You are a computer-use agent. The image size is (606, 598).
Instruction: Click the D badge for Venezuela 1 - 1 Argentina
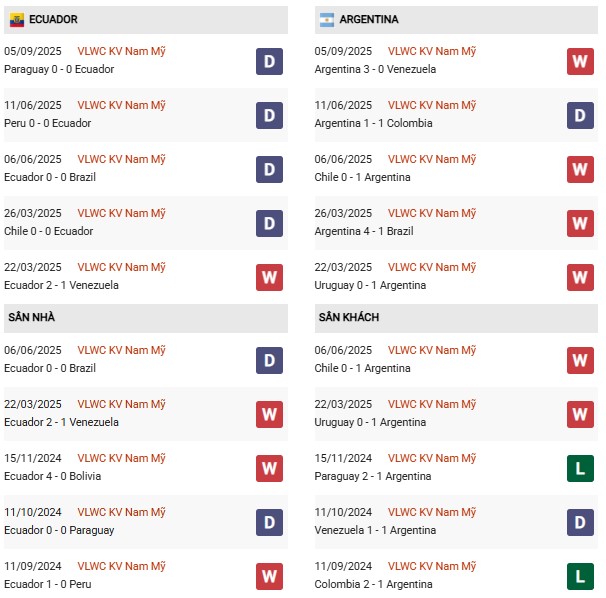[x=580, y=522]
